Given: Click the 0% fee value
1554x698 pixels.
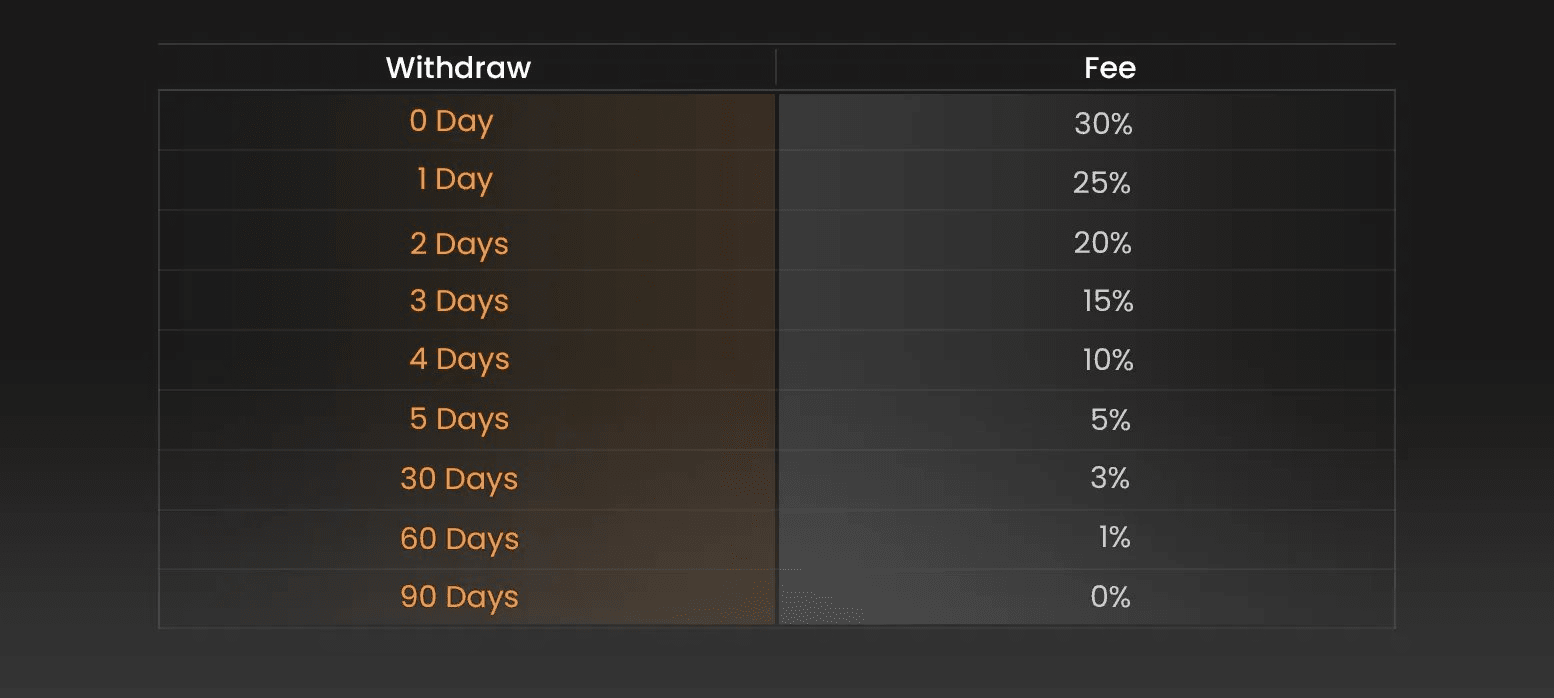Looking at the screenshot, I should (1110, 597).
